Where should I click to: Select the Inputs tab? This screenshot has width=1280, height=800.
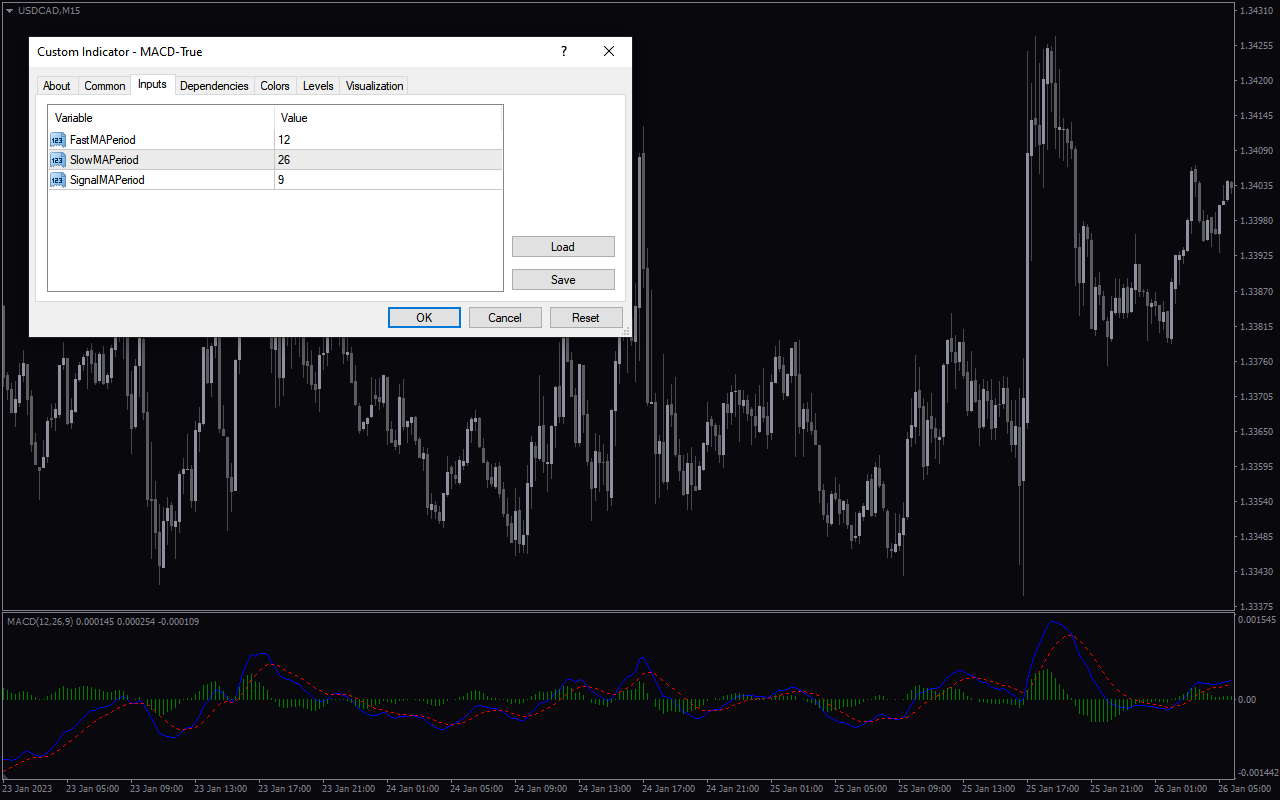point(152,85)
